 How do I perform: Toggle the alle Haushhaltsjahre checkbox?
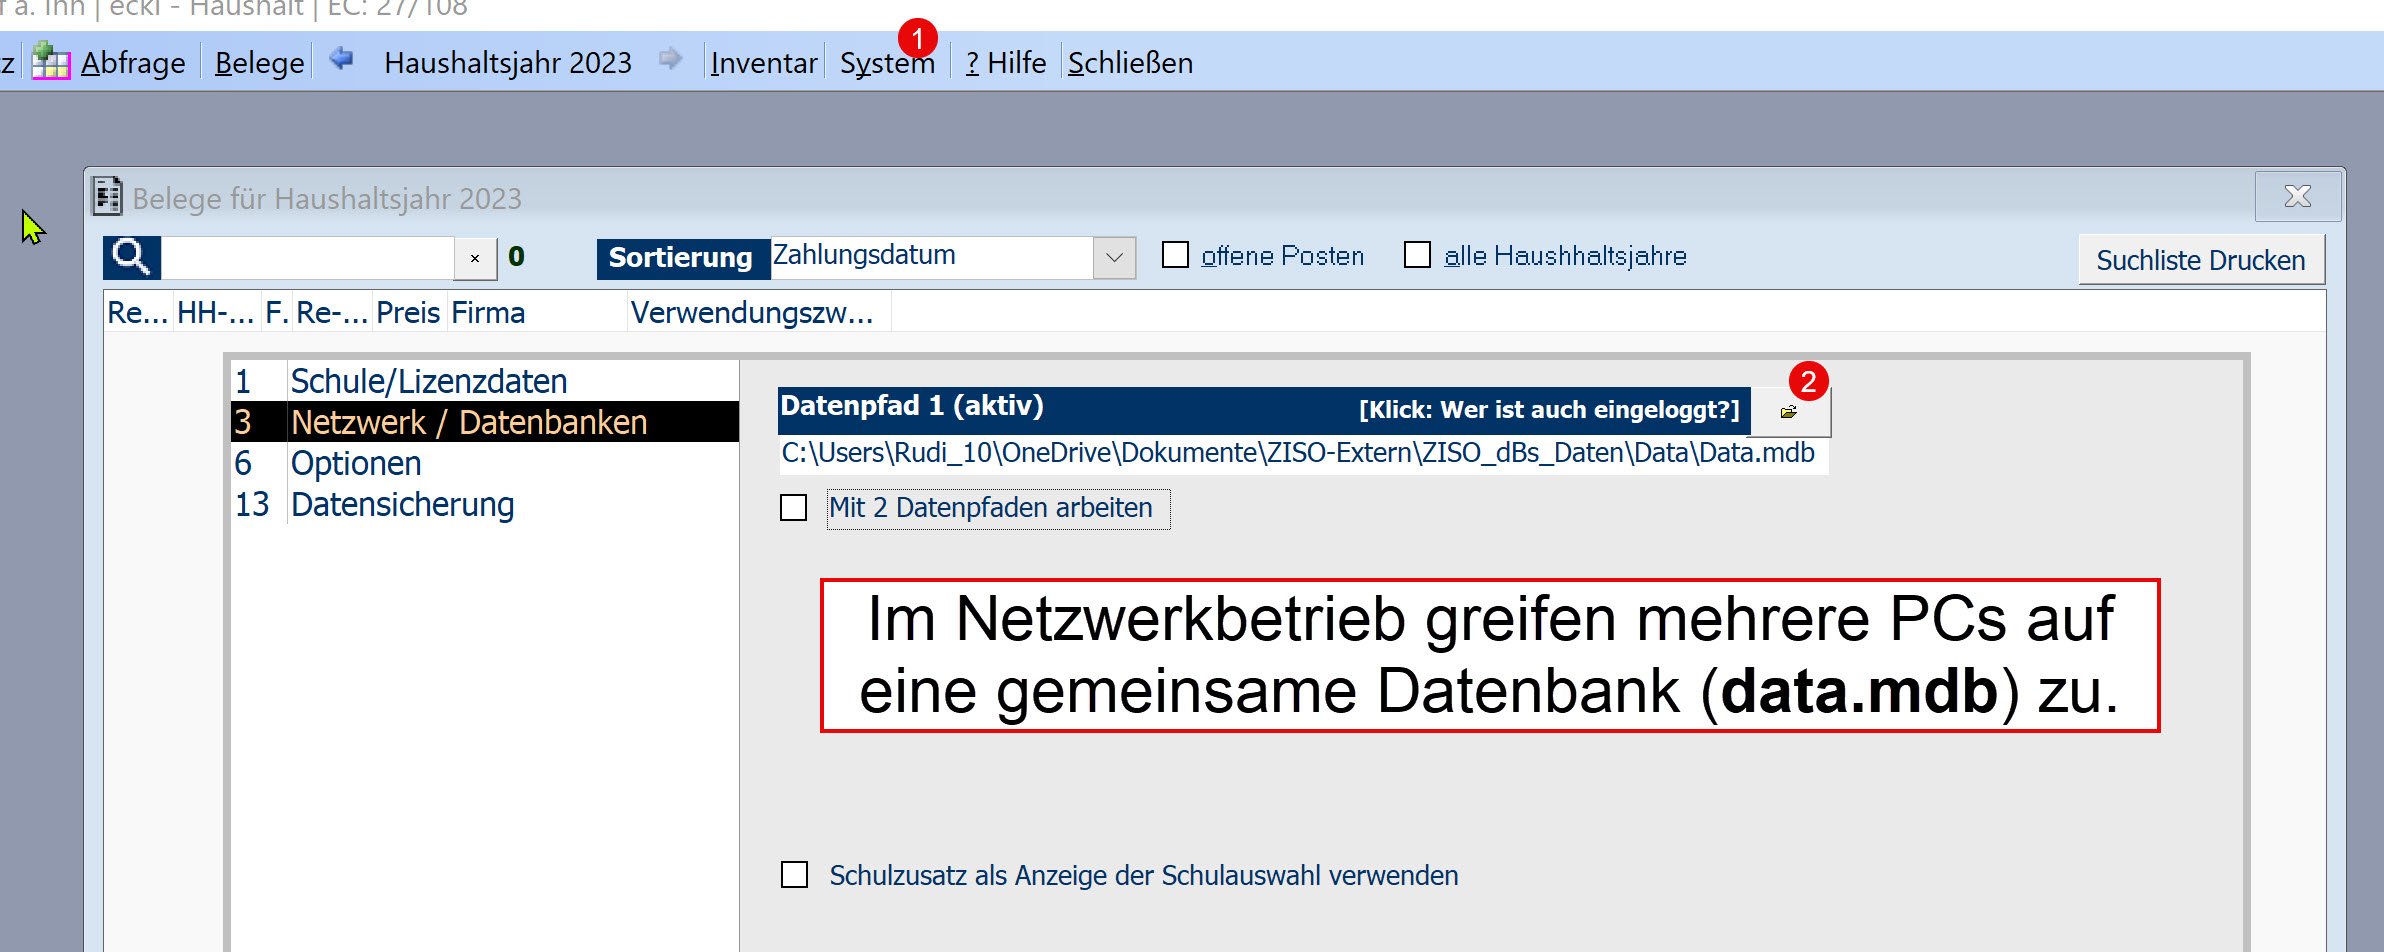(1417, 255)
